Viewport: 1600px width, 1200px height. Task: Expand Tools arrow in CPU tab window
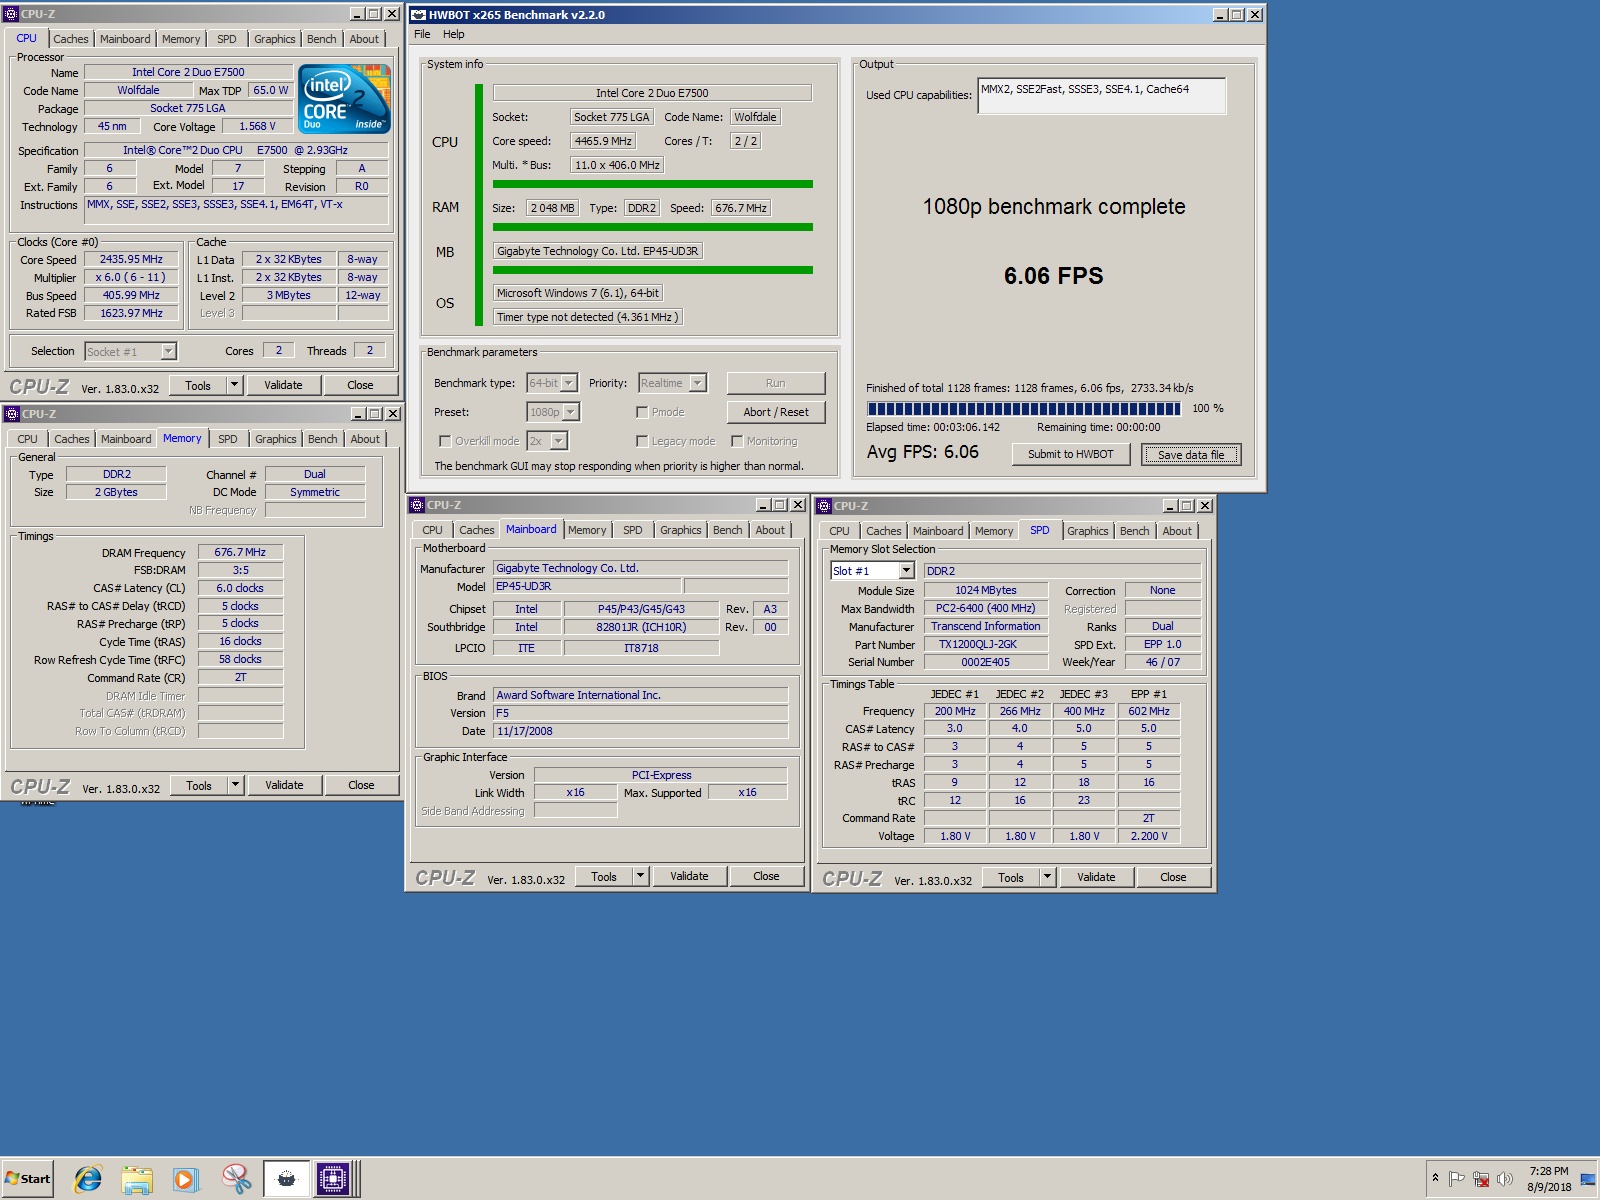pyautogui.click(x=234, y=385)
